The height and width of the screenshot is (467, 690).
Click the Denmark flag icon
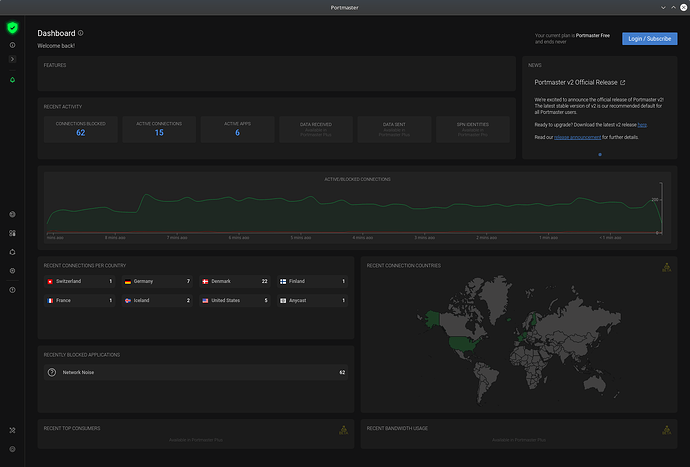205,282
